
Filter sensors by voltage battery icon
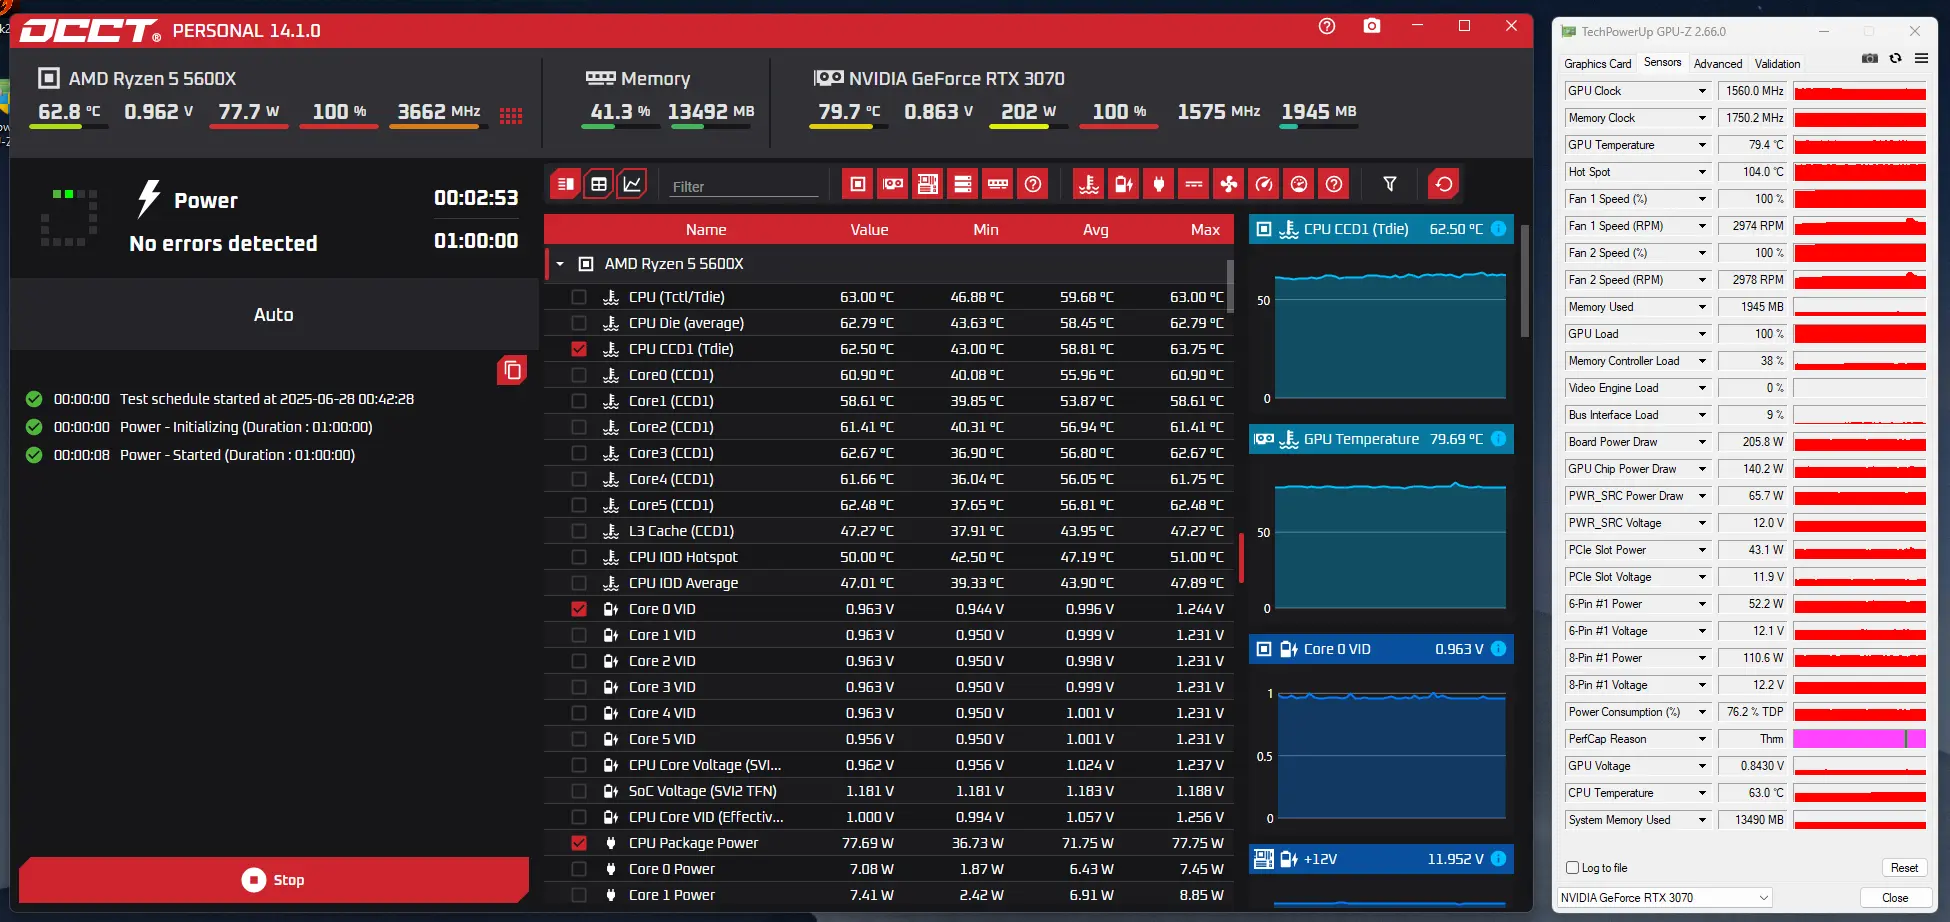pyautogui.click(x=1124, y=184)
